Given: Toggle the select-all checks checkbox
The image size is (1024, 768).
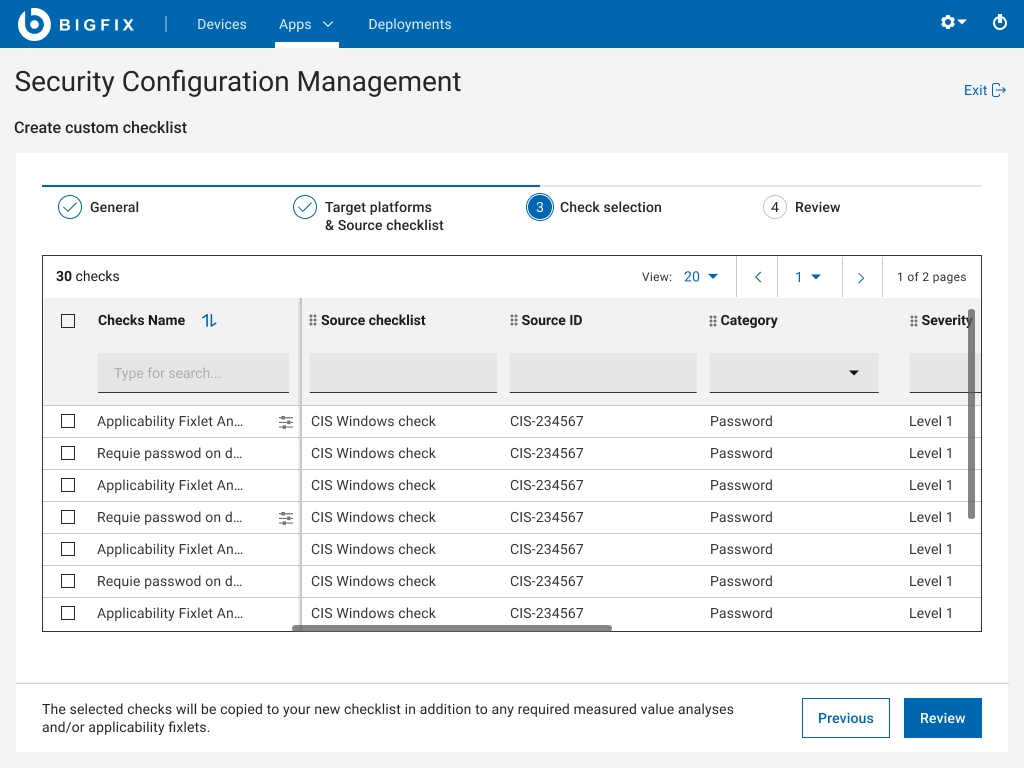Looking at the screenshot, I should 68,321.
